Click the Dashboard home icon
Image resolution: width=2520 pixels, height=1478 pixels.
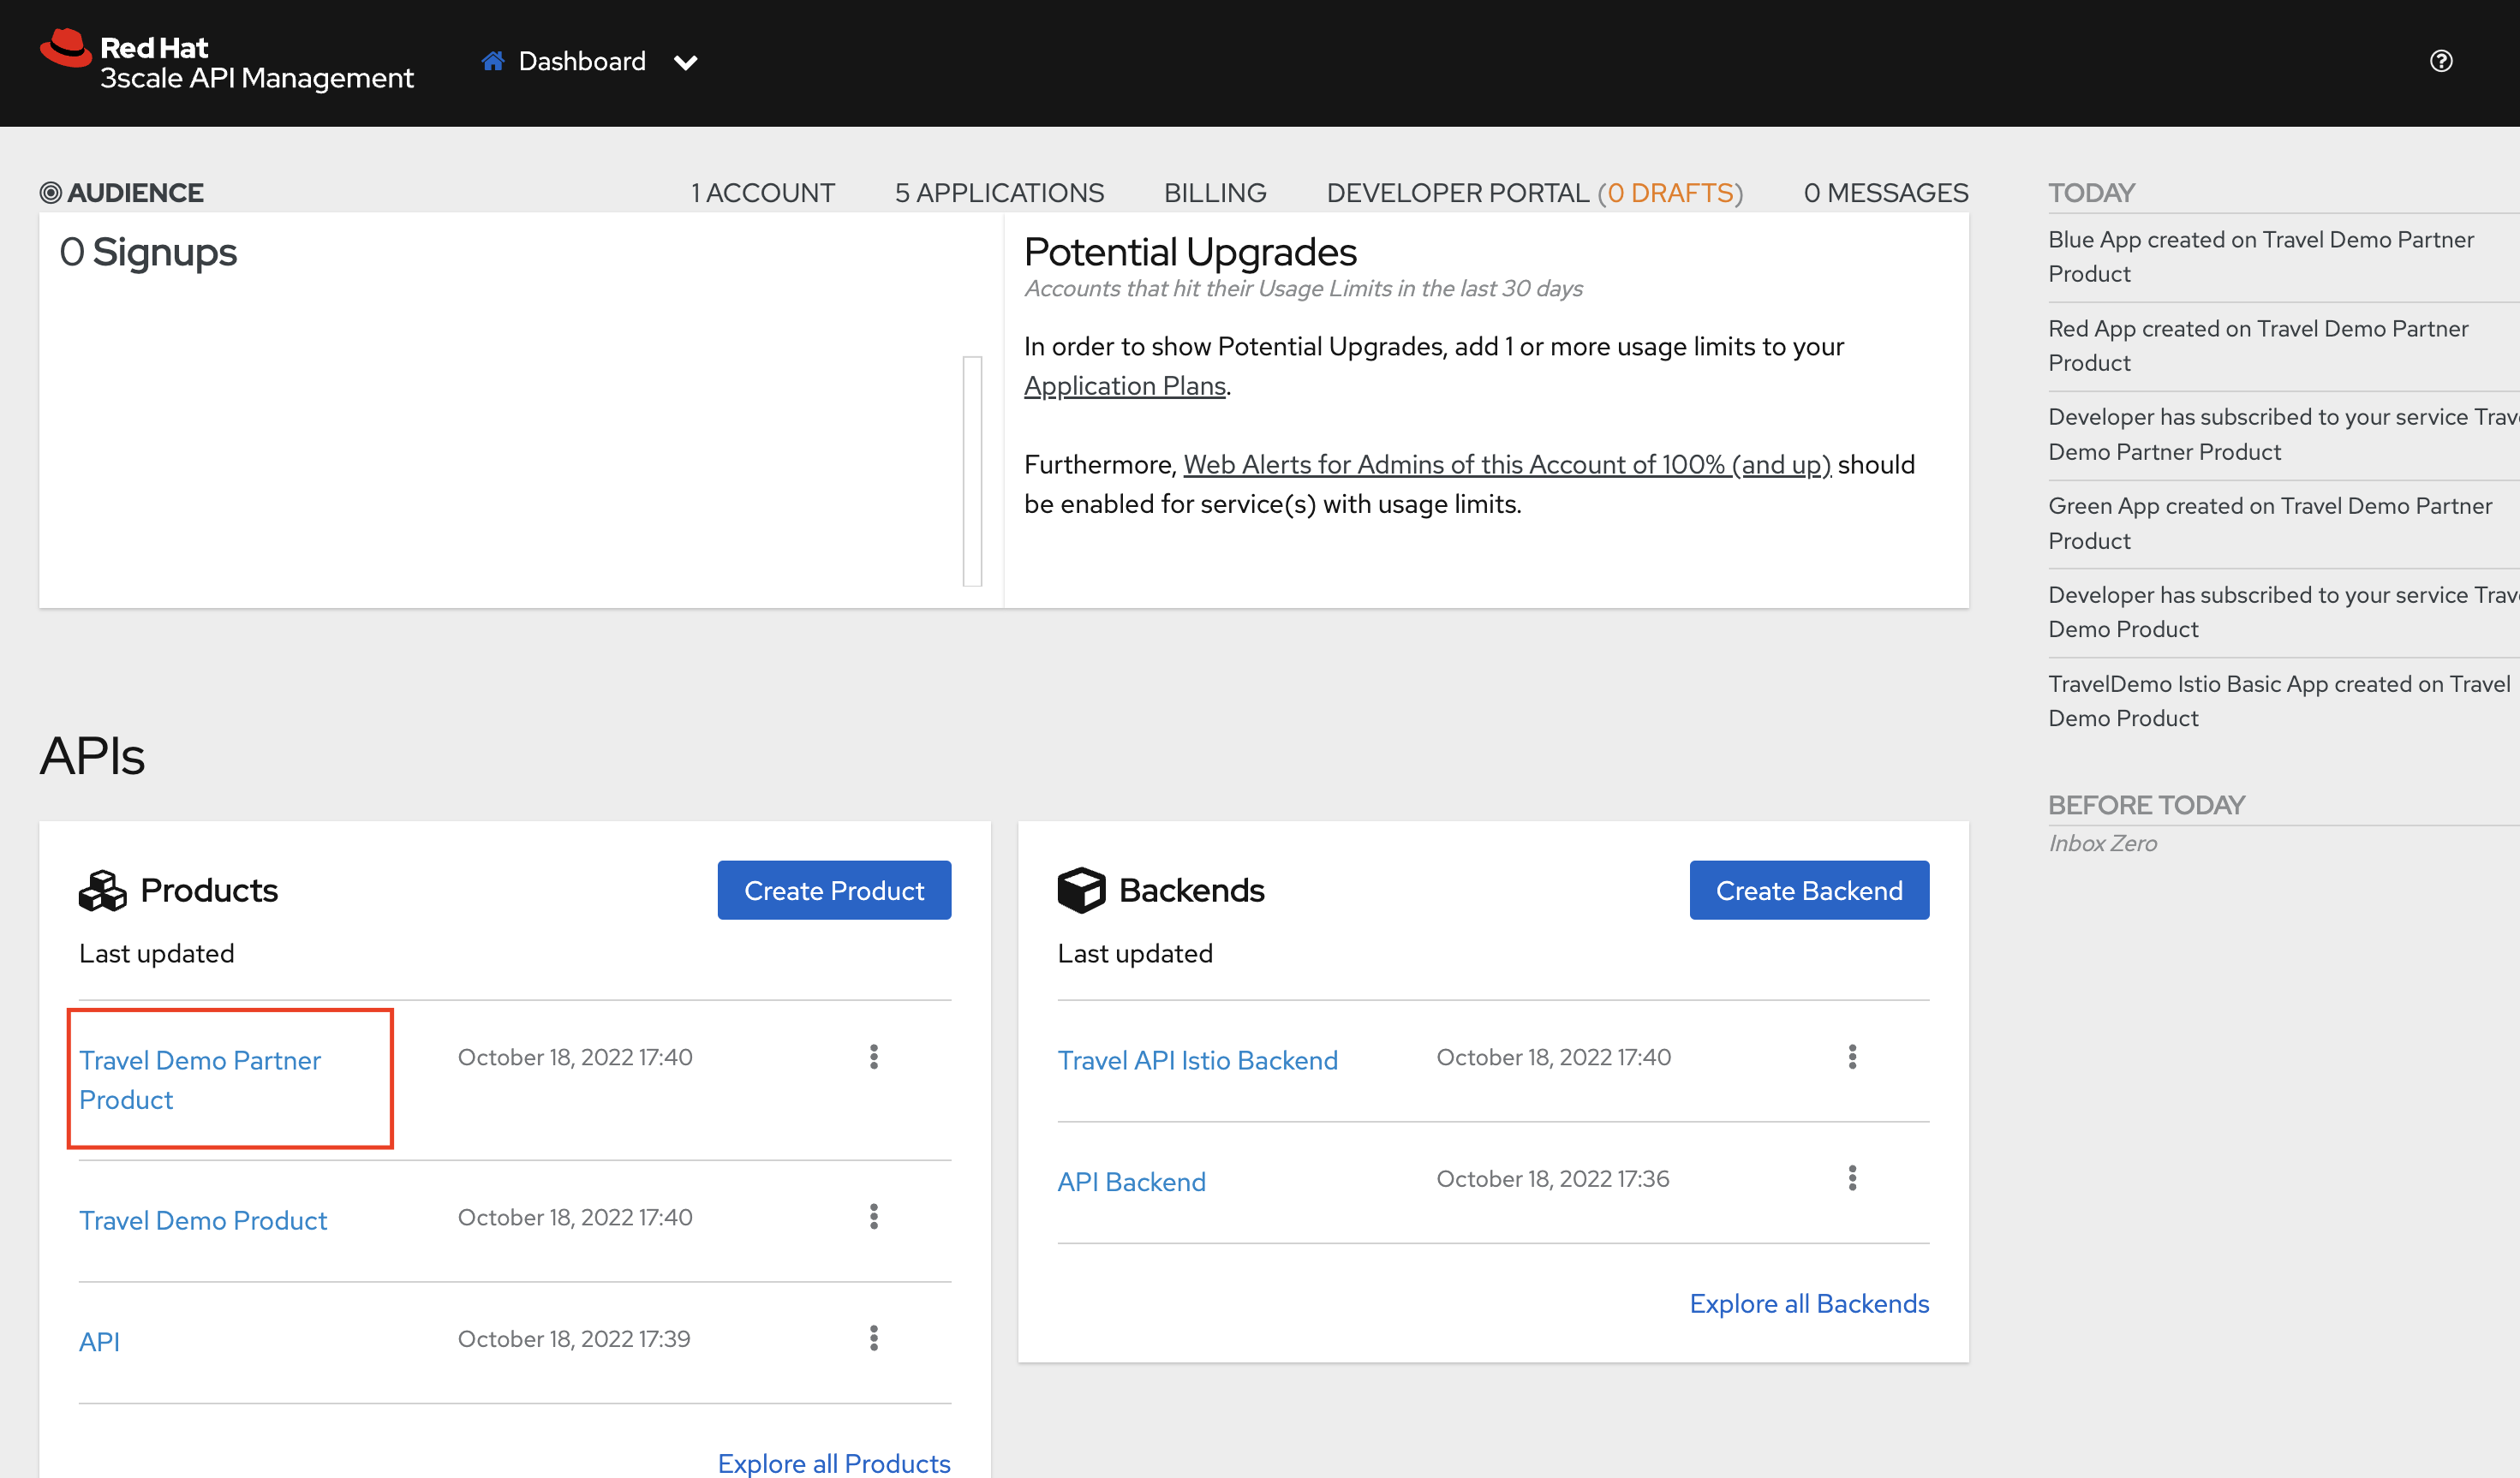coord(492,61)
